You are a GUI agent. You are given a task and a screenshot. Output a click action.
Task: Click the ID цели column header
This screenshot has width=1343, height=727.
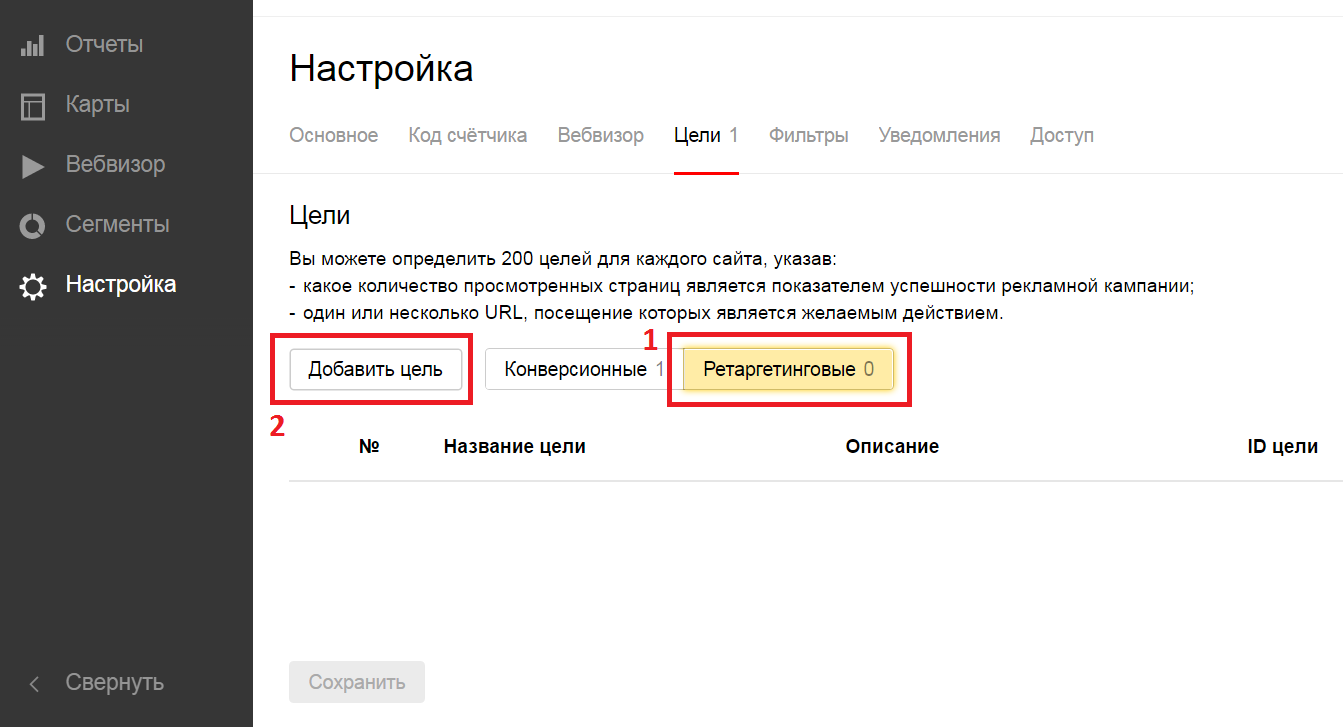point(1282,447)
